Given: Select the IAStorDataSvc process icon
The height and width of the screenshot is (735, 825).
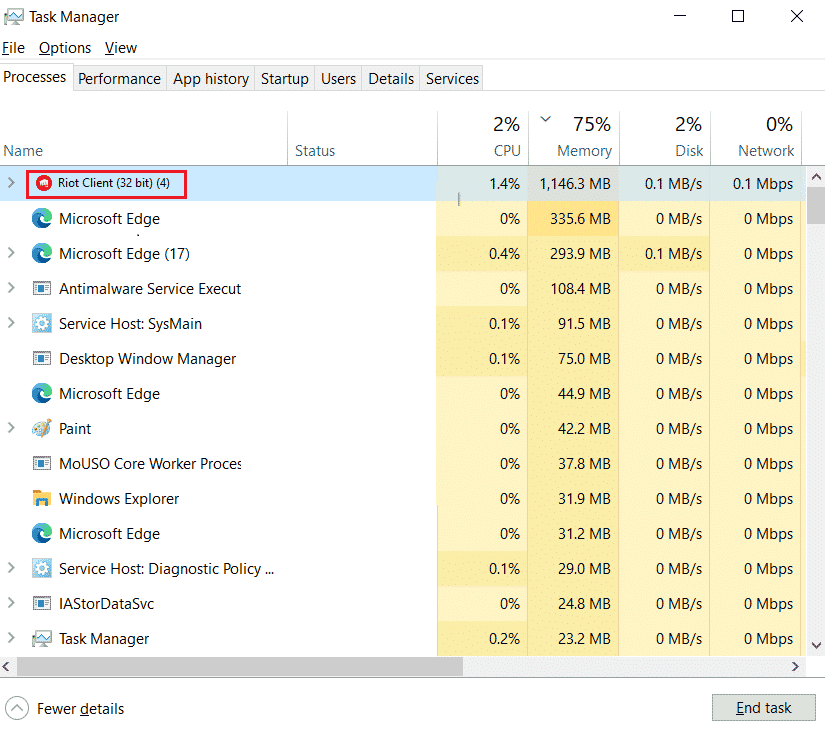Looking at the screenshot, I should pos(41,603).
